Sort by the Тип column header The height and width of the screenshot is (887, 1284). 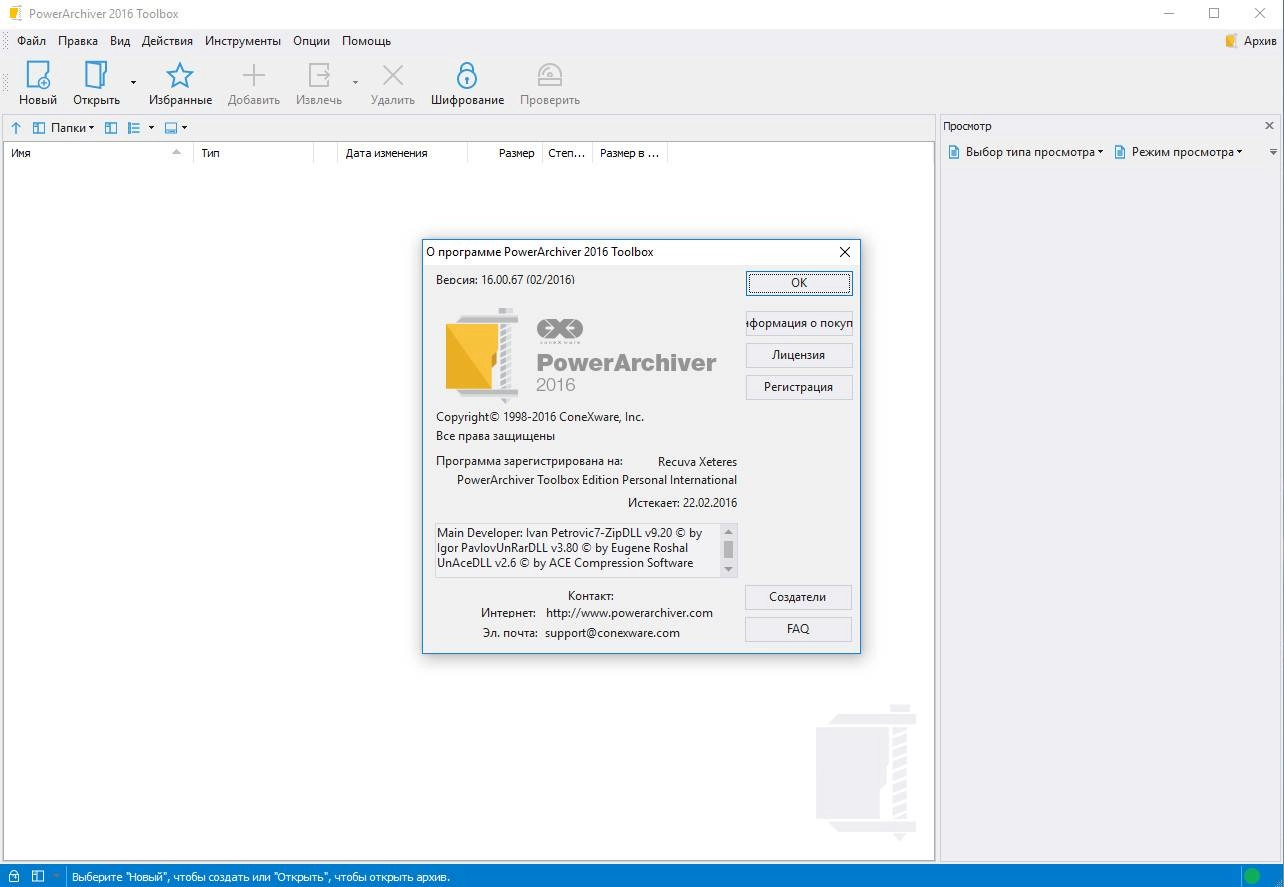coord(253,153)
